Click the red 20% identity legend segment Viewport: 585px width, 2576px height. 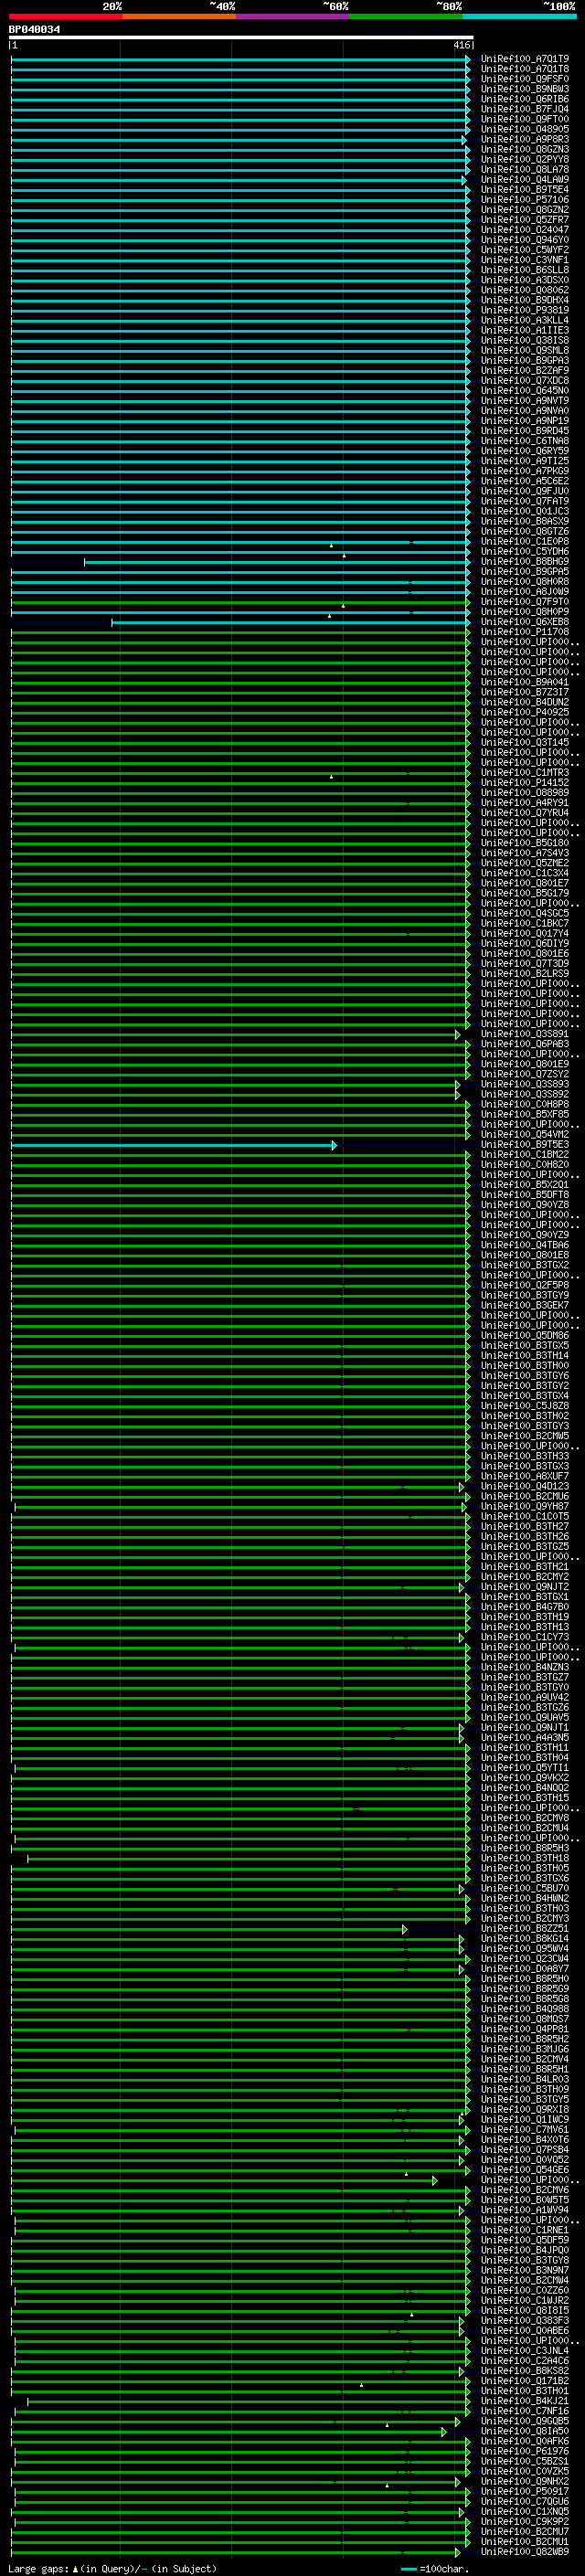tap(65, 16)
